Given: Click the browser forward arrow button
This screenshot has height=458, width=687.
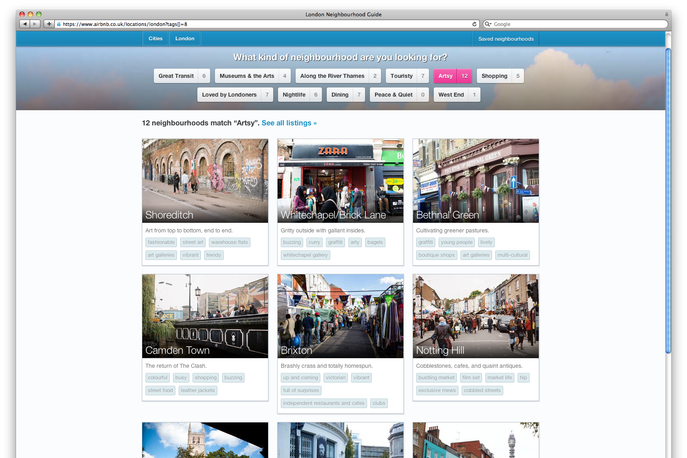Looking at the screenshot, I should pos(36,23).
